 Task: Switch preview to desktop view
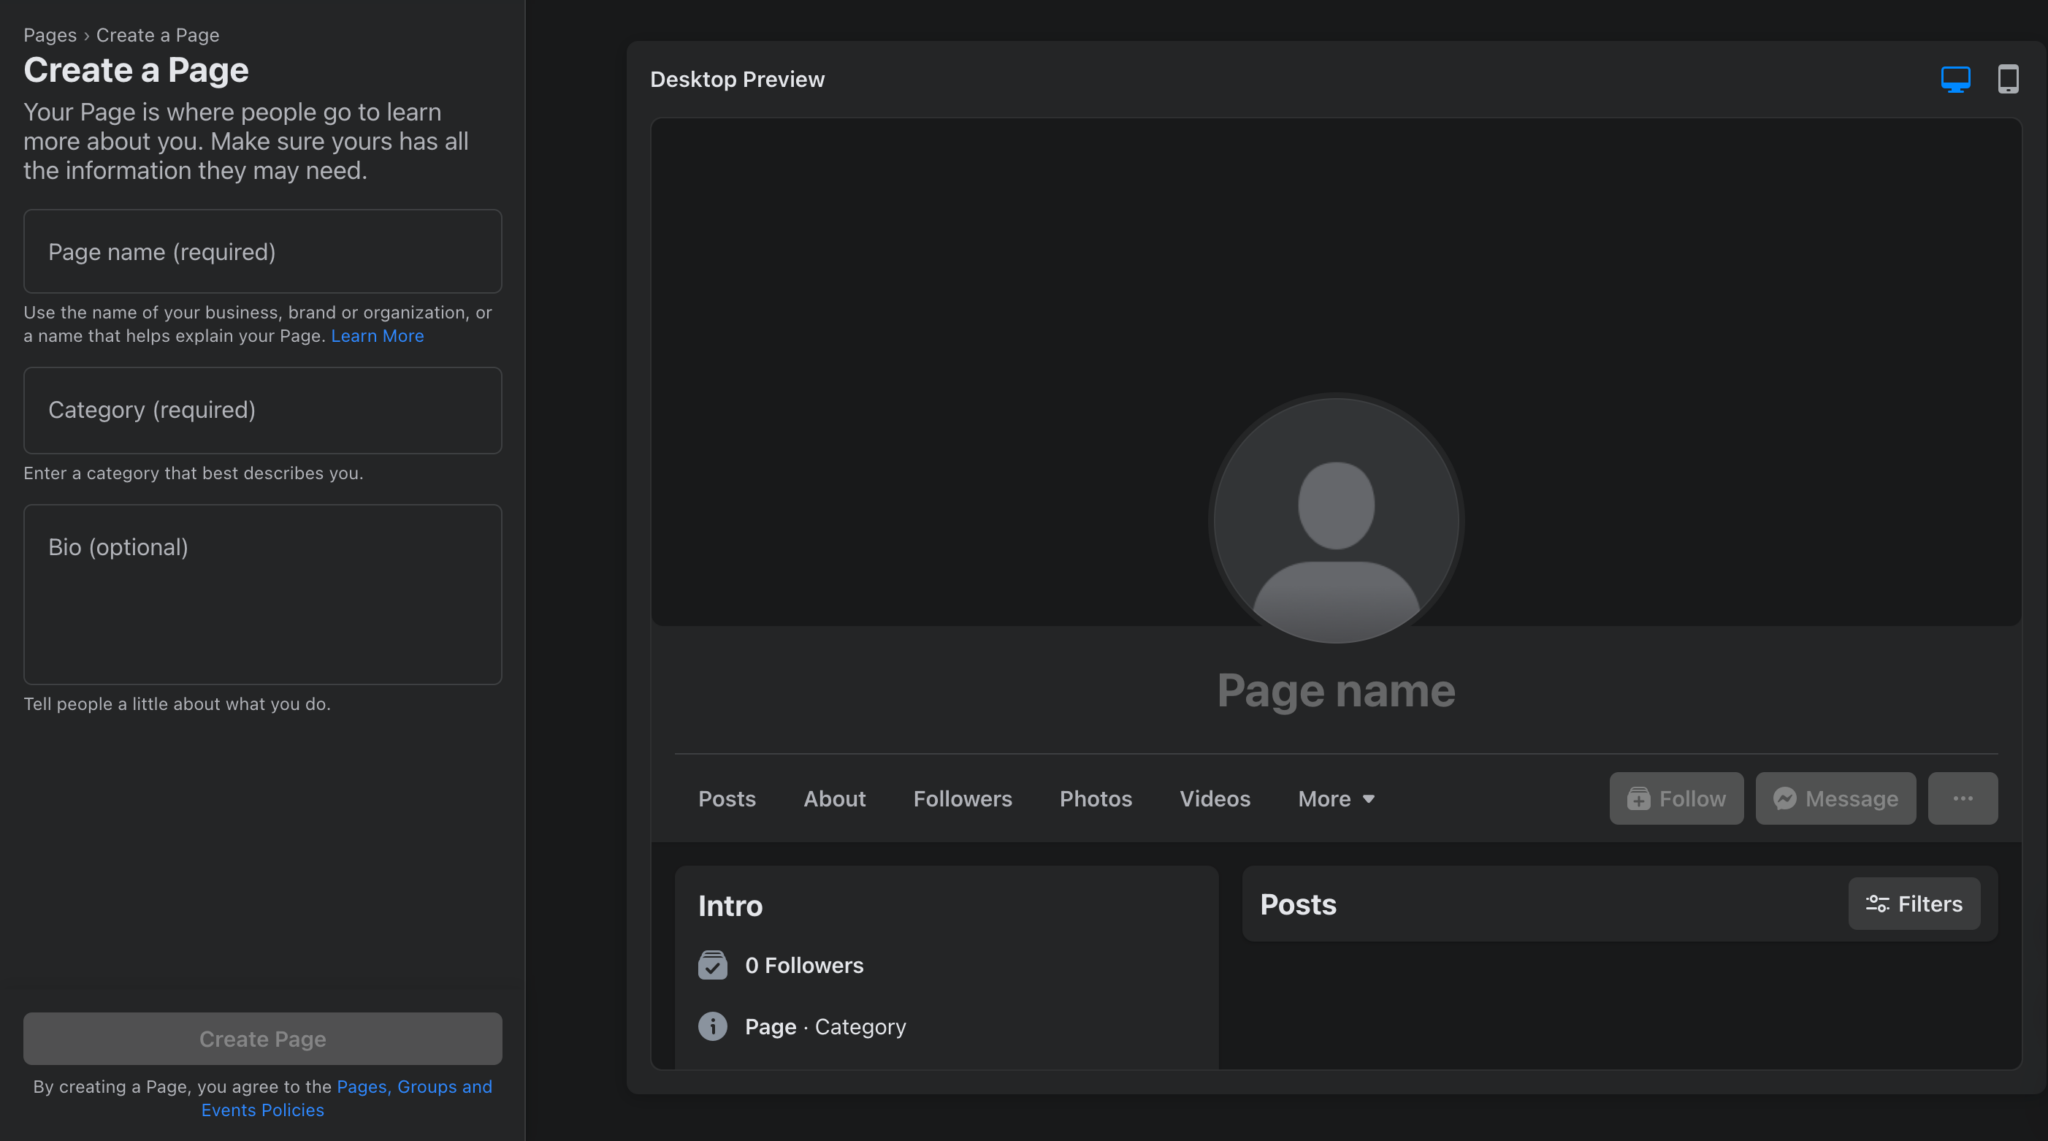(x=1956, y=78)
